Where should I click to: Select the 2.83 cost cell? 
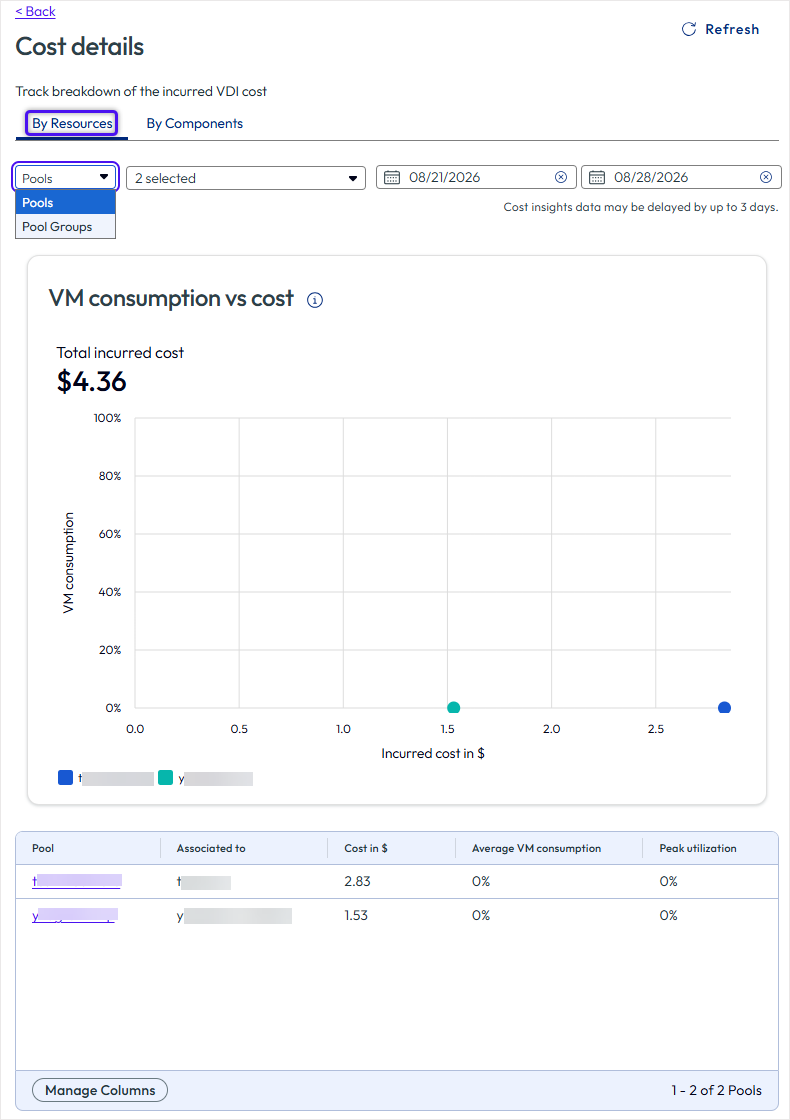tap(357, 881)
